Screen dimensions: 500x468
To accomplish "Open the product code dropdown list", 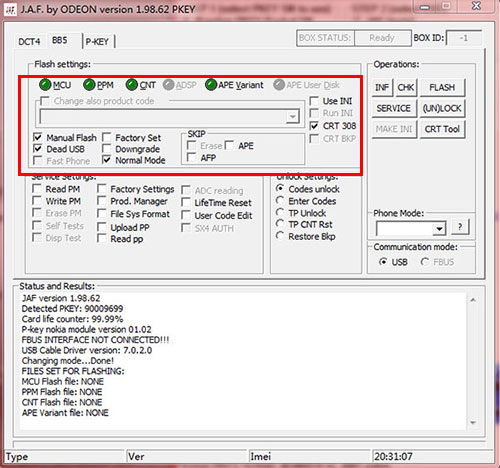I will tap(293, 117).
